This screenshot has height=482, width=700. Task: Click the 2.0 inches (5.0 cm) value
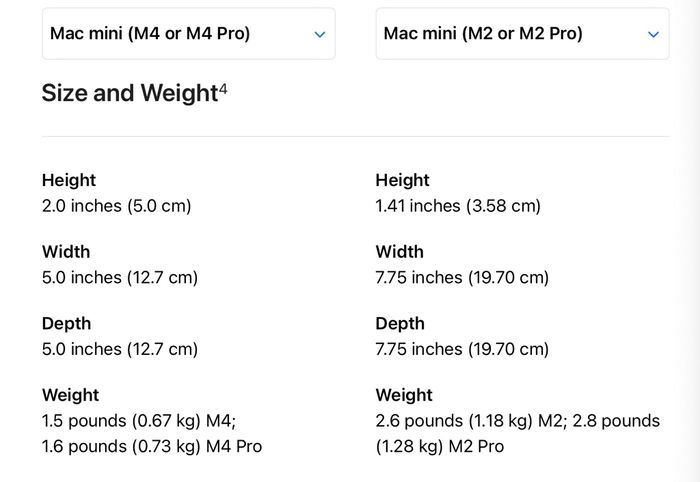(117, 206)
